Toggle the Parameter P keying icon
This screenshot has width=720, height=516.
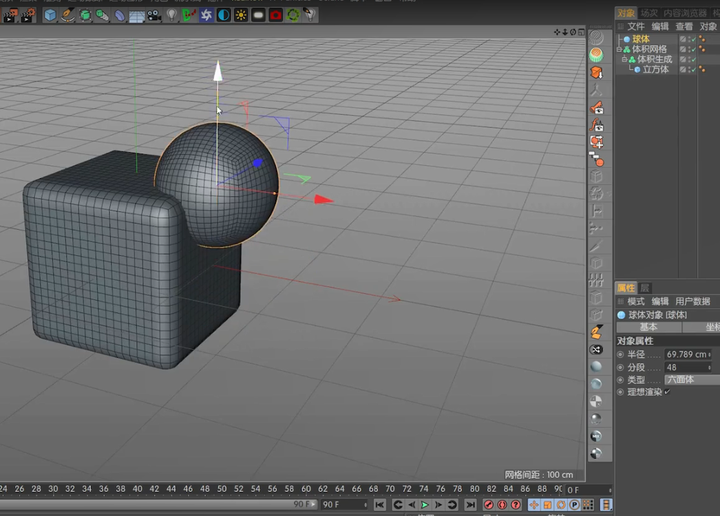(x=574, y=505)
